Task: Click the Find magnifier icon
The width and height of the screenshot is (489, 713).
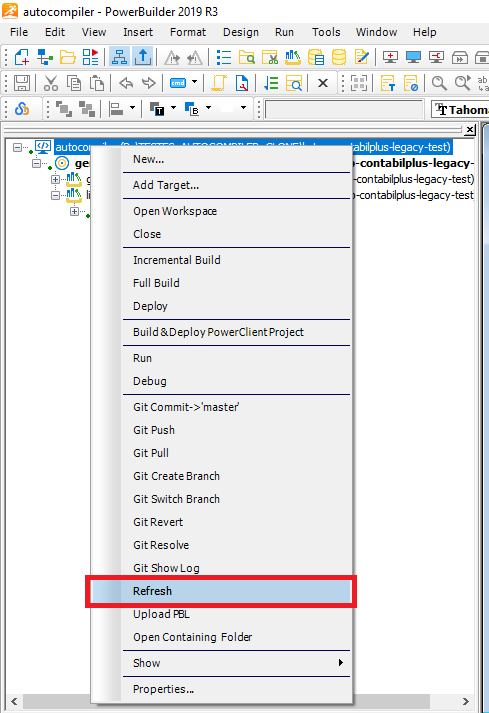Action: [439, 83]
